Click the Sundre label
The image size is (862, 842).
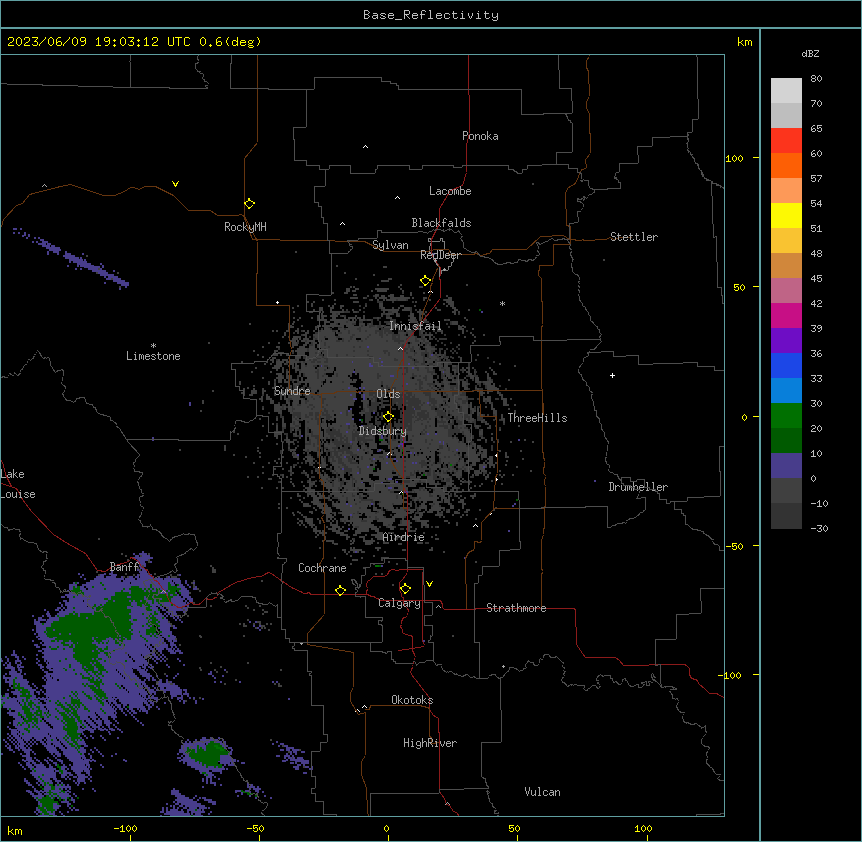click(x=292, y=391)
